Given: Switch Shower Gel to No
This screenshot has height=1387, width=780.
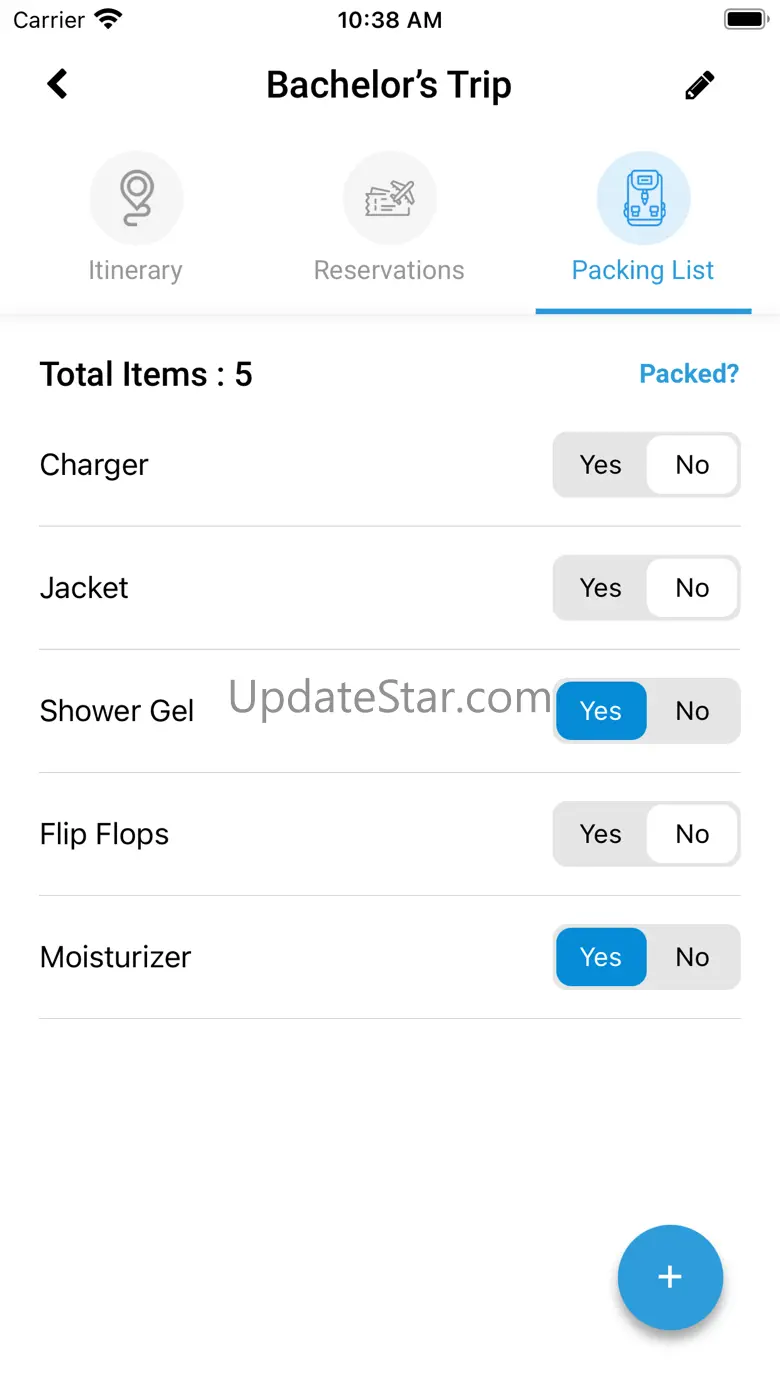Looking at the screenshot, I should pos(692,711).
